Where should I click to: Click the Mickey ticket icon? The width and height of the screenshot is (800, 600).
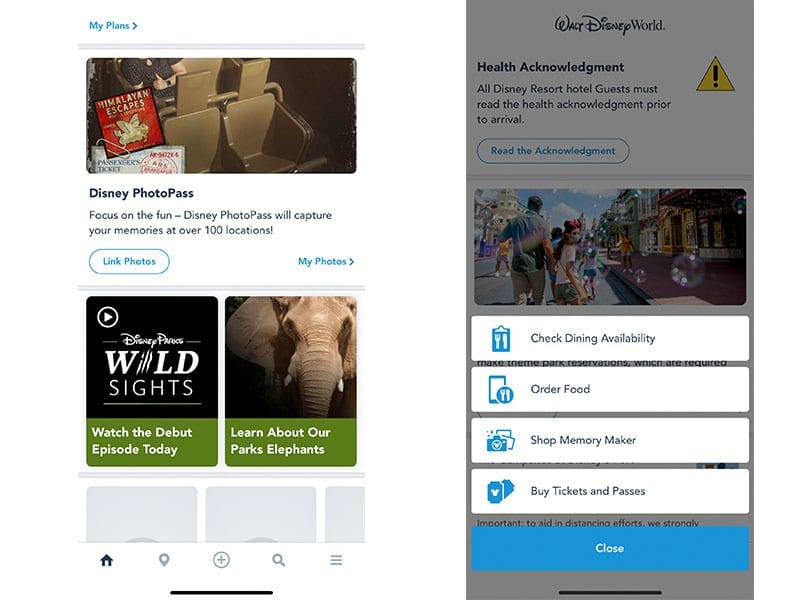[501, 491]
